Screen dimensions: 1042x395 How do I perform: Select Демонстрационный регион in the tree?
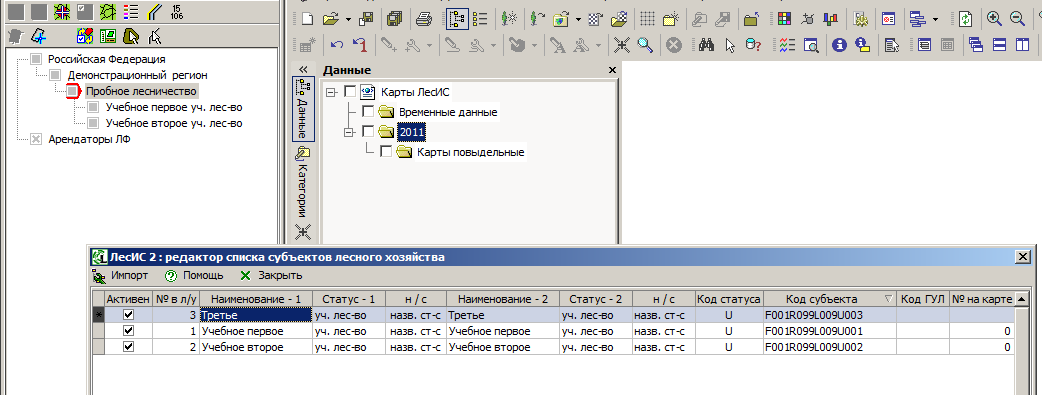138,75
